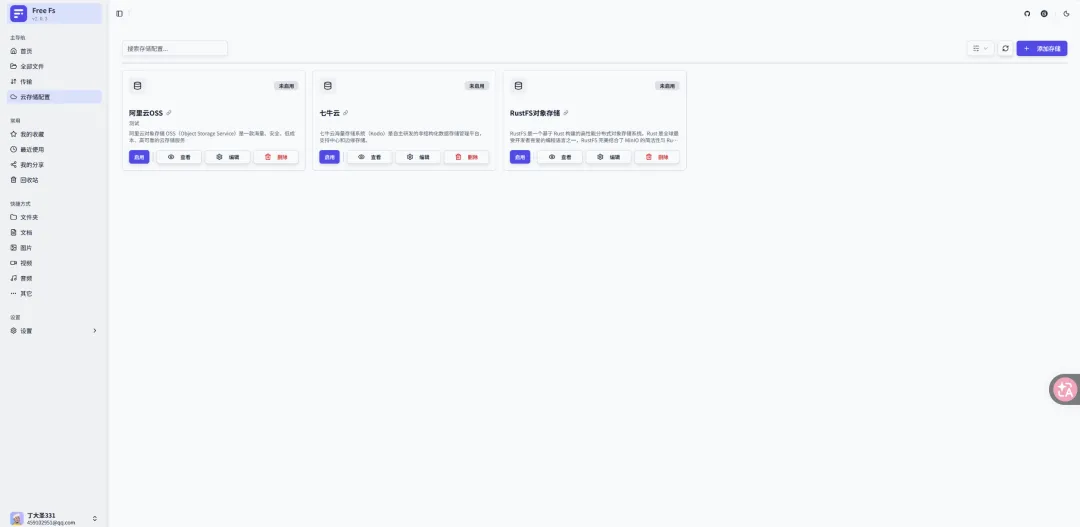Click 未启用 badge on RustFS对象存储 card

(667, 86)
